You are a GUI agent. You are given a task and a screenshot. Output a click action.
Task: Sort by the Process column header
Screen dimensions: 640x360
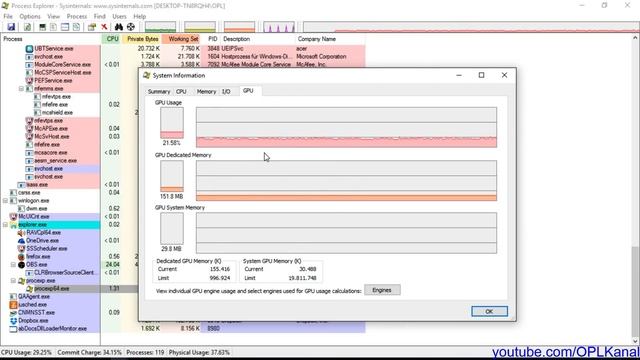(x=51, y=39)
